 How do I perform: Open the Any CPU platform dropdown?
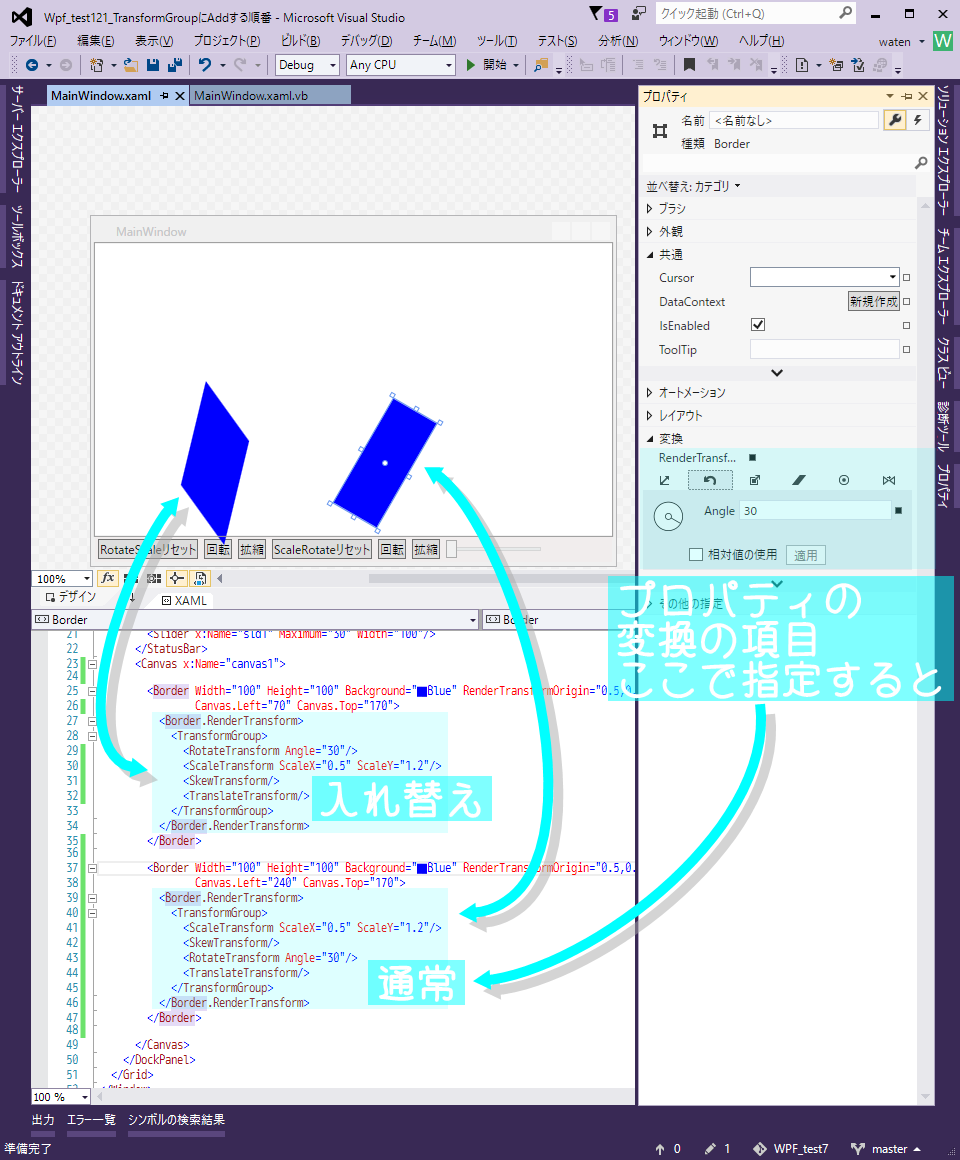click(x=448, y=64)
